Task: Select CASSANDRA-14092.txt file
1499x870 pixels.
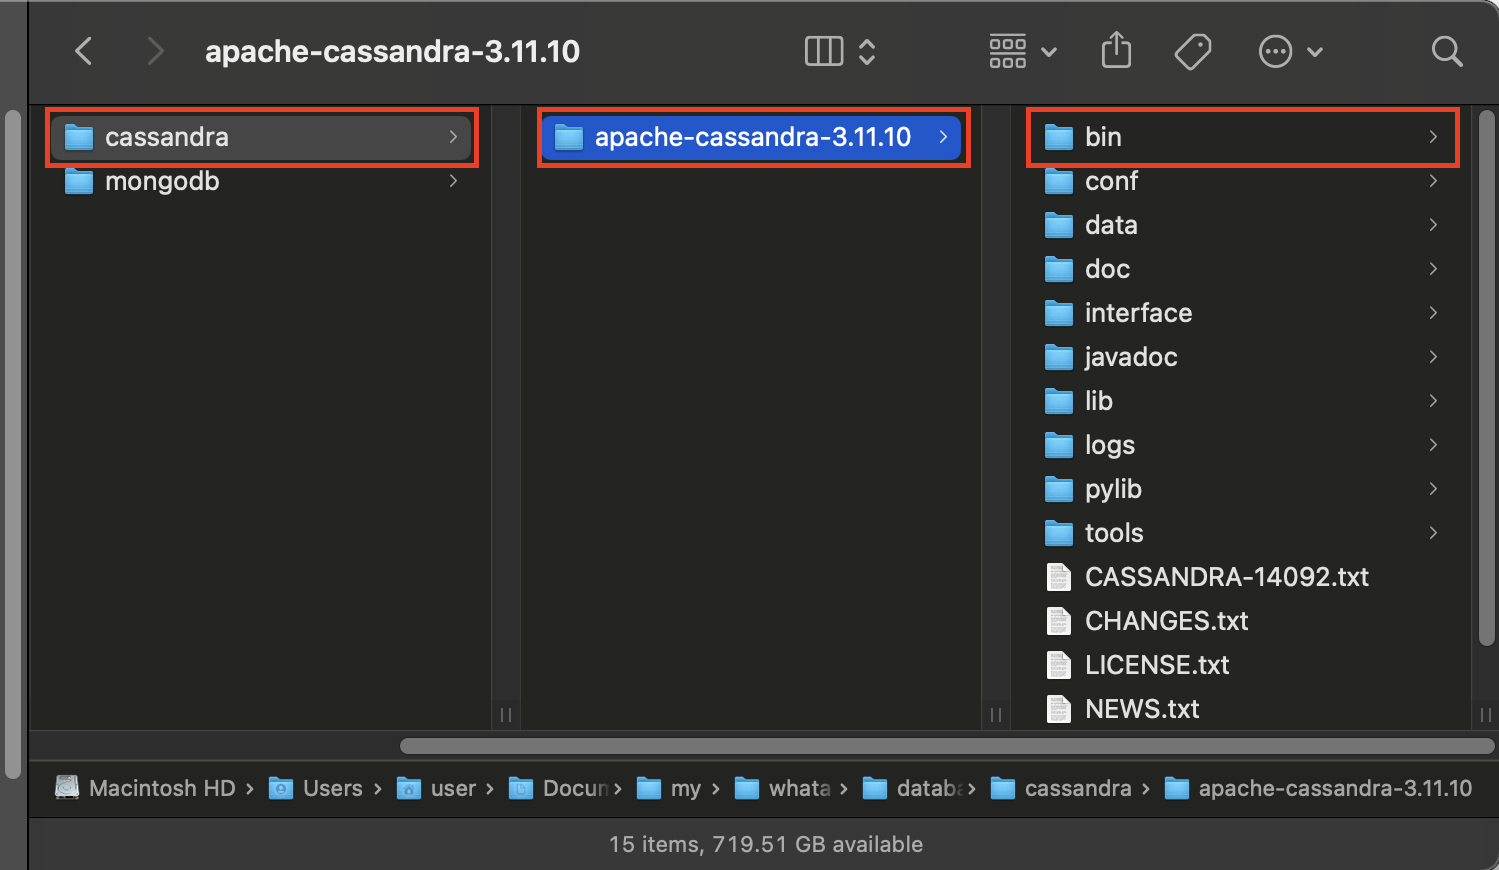Action: tap(1241, 577)
